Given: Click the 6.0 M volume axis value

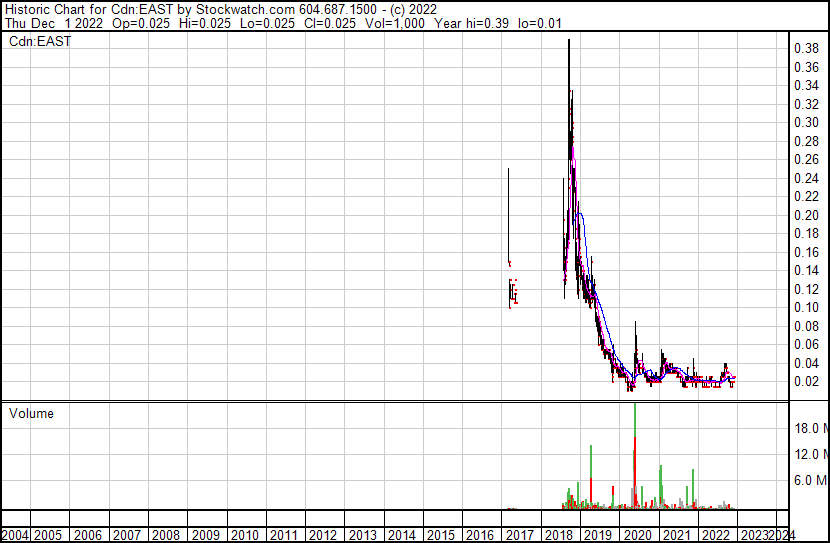Looking at the screenshot, I should (811, 480).
